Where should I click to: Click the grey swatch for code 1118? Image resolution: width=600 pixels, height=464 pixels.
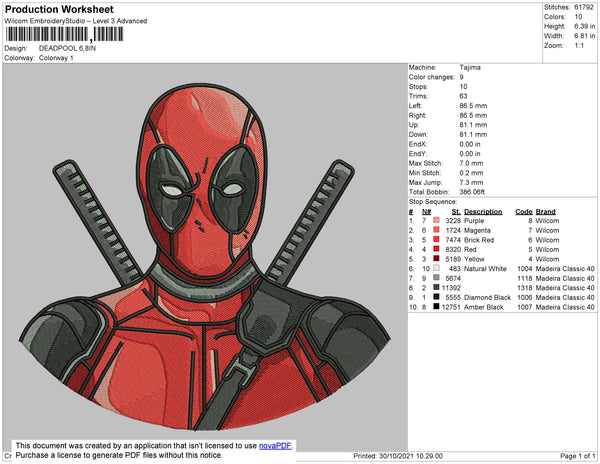[436, 278]
